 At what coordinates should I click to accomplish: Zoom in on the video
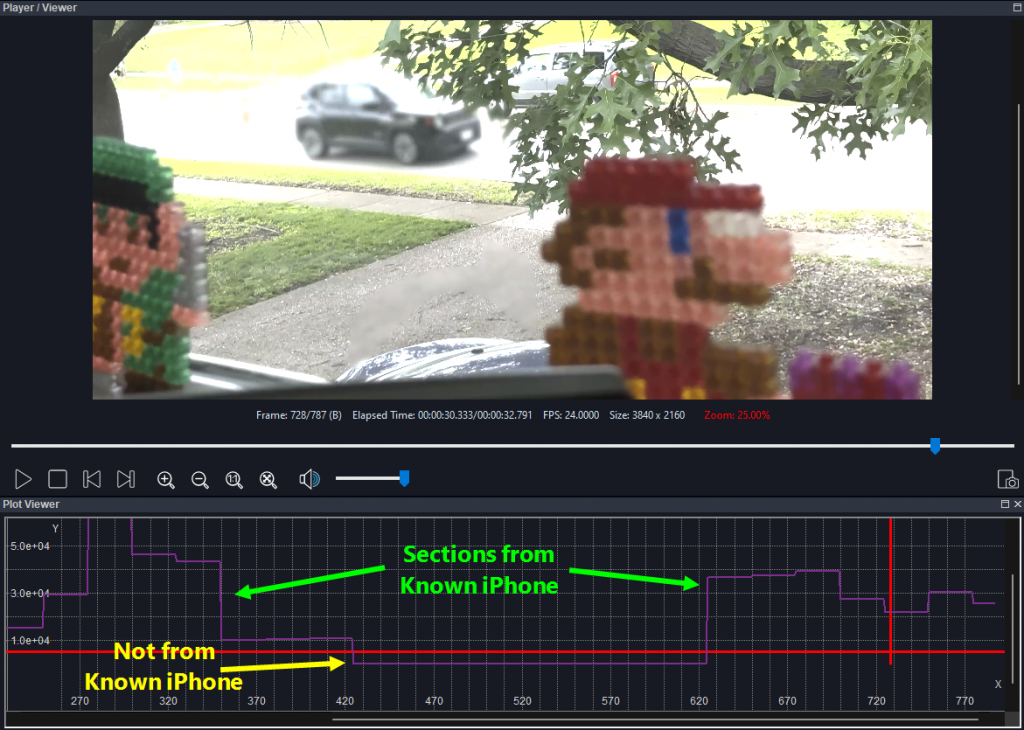tap(166, 480)
